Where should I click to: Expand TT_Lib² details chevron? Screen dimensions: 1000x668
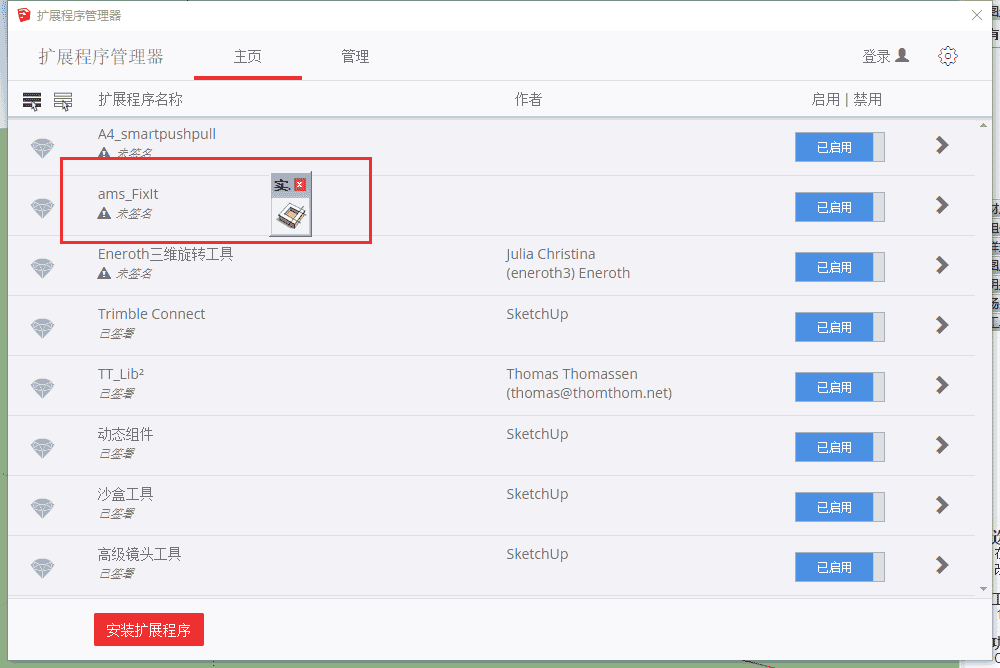pos(942,385)
